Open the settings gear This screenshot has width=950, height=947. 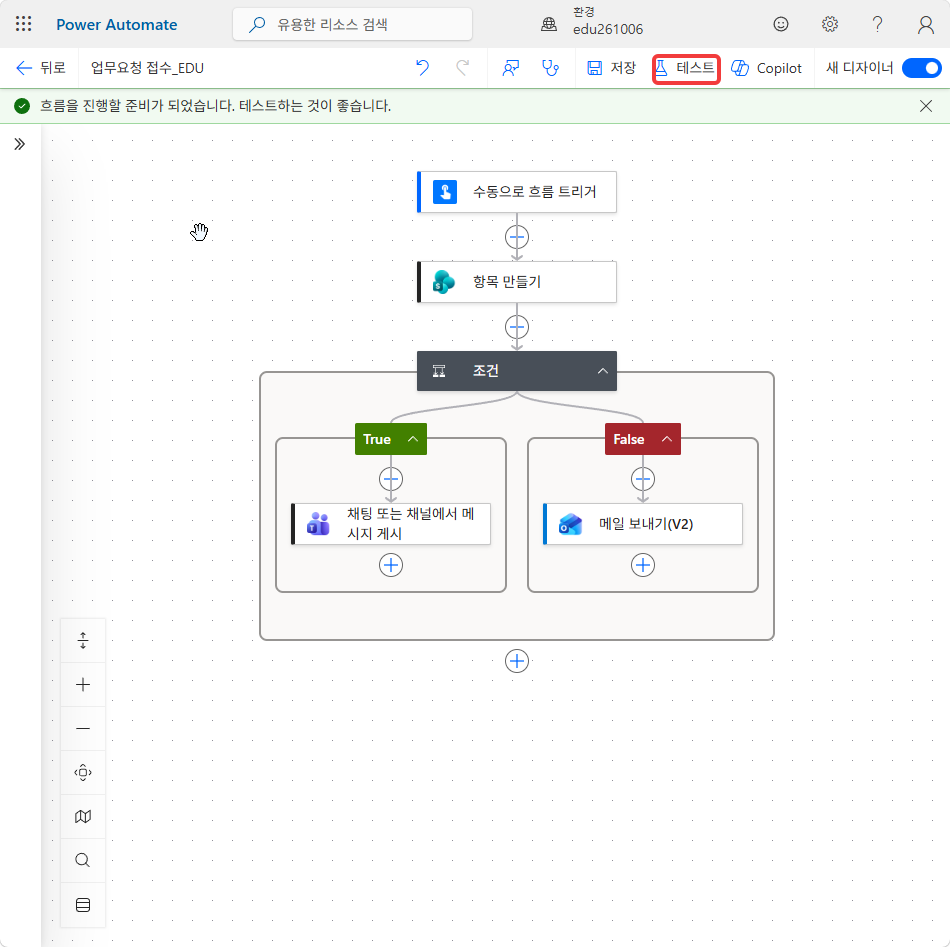coord(829,24)
